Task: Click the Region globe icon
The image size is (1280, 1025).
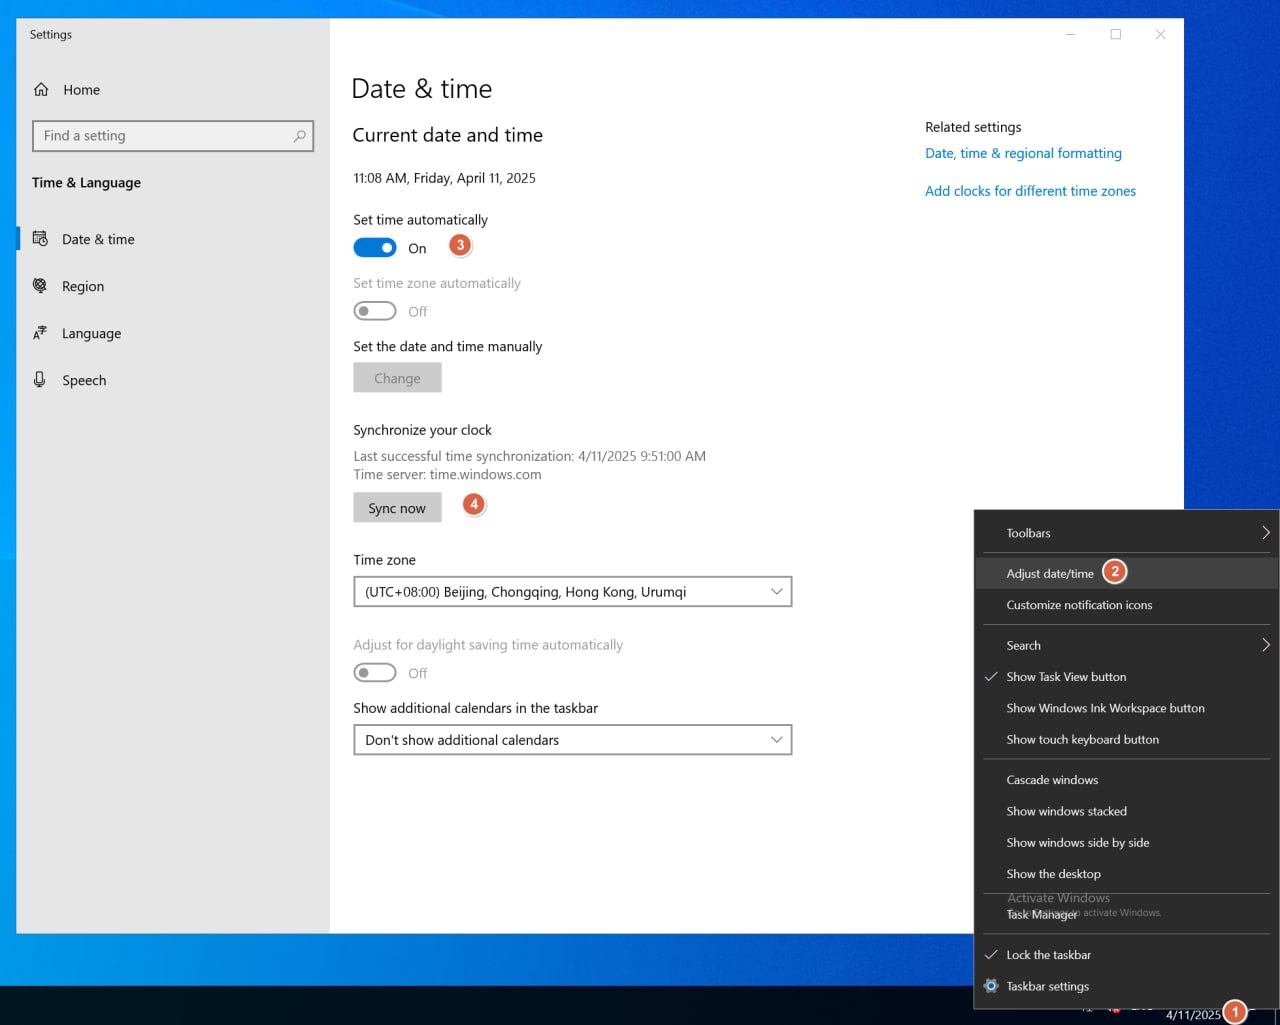Action: 40,286
